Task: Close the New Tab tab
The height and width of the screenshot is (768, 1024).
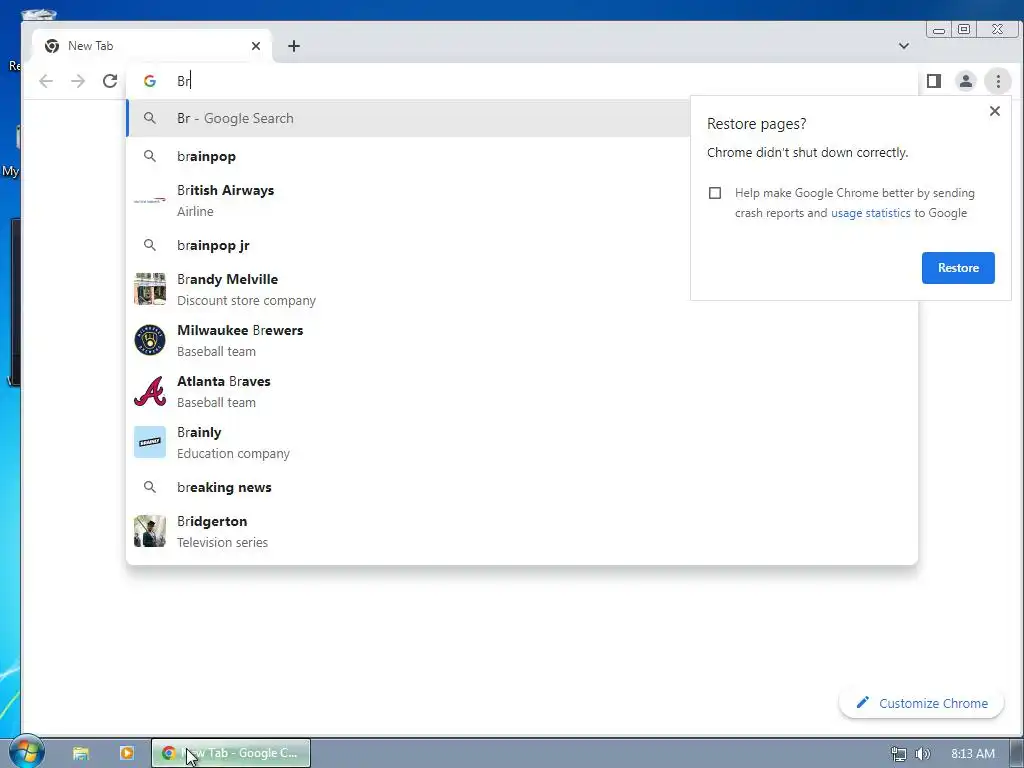Action: click(256, 46)
